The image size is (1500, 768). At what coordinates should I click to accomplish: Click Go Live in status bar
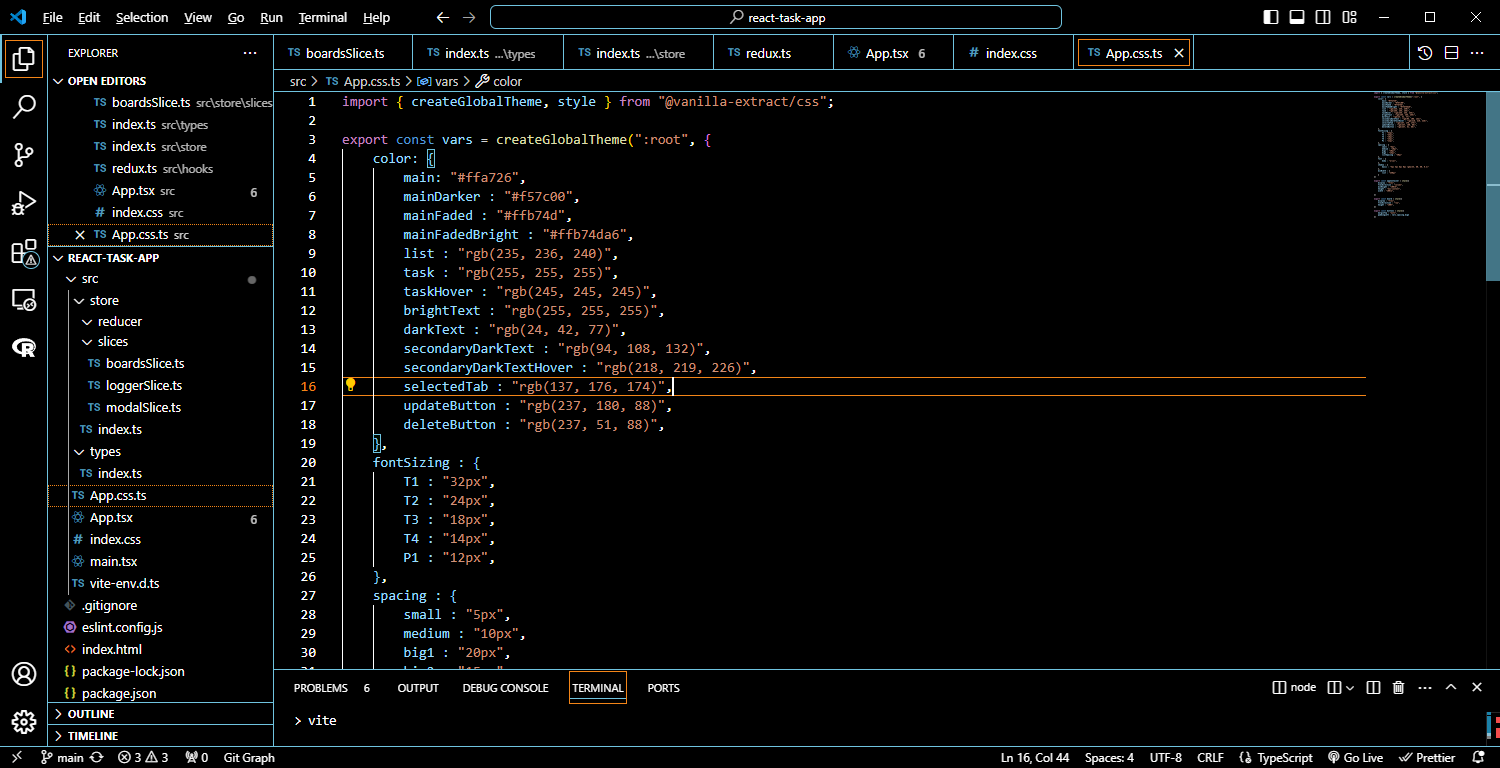(1355, 757)
